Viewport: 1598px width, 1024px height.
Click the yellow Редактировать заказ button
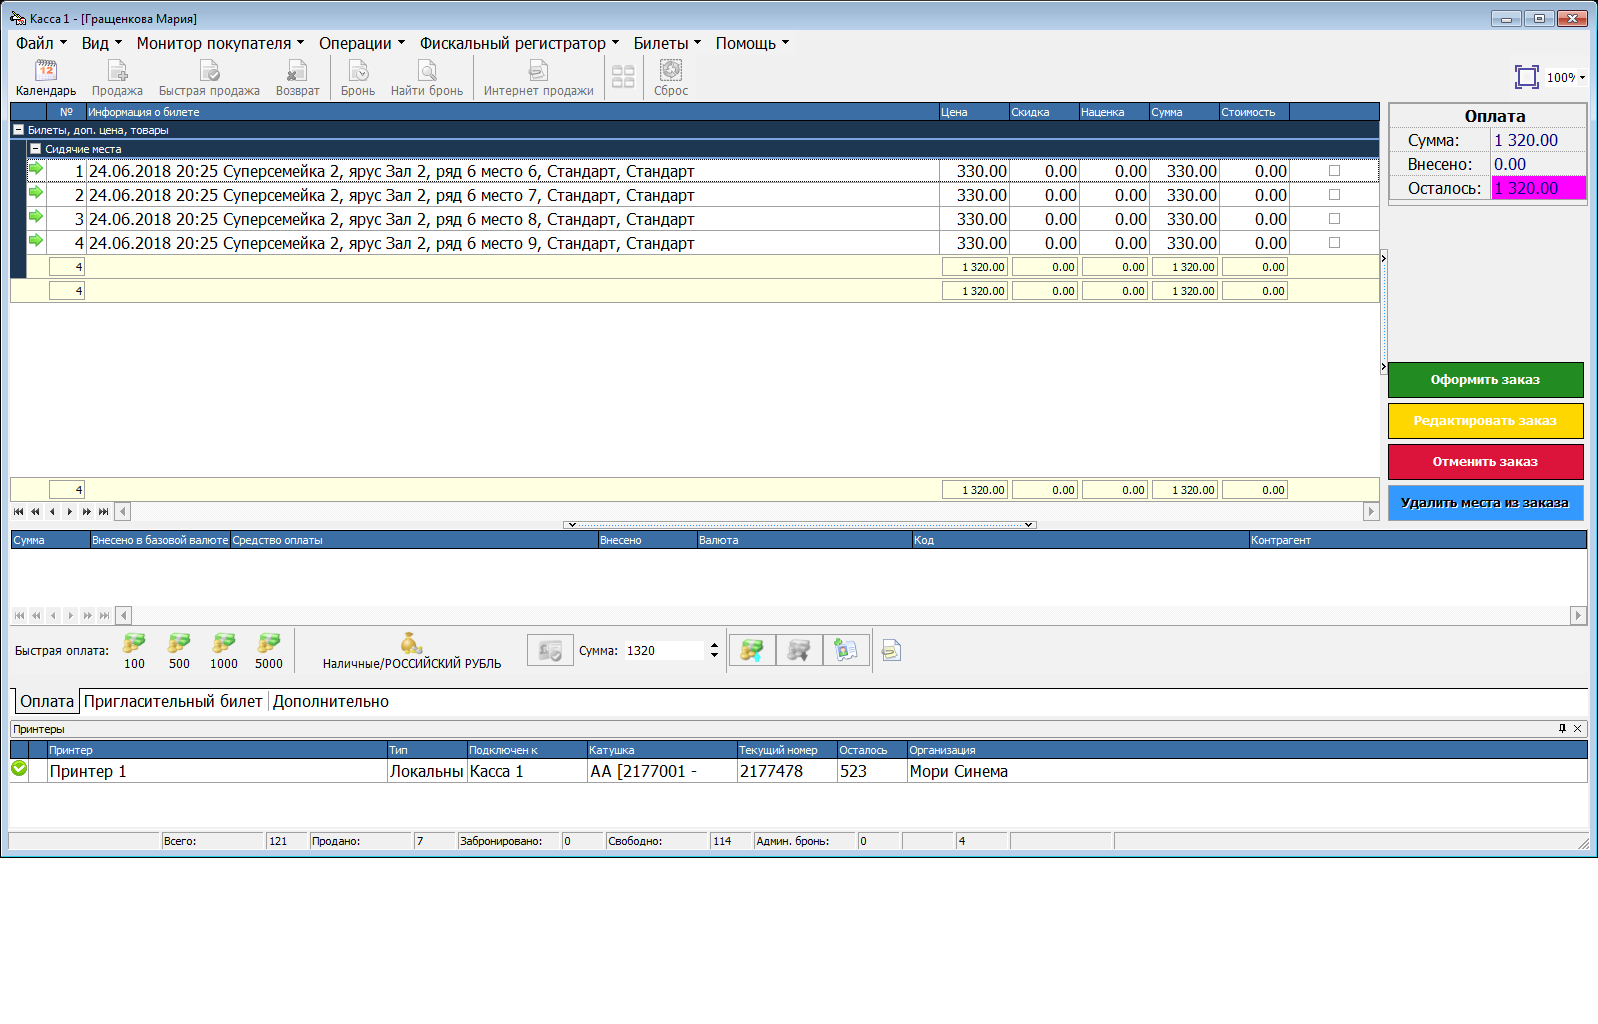point(1485,421)
